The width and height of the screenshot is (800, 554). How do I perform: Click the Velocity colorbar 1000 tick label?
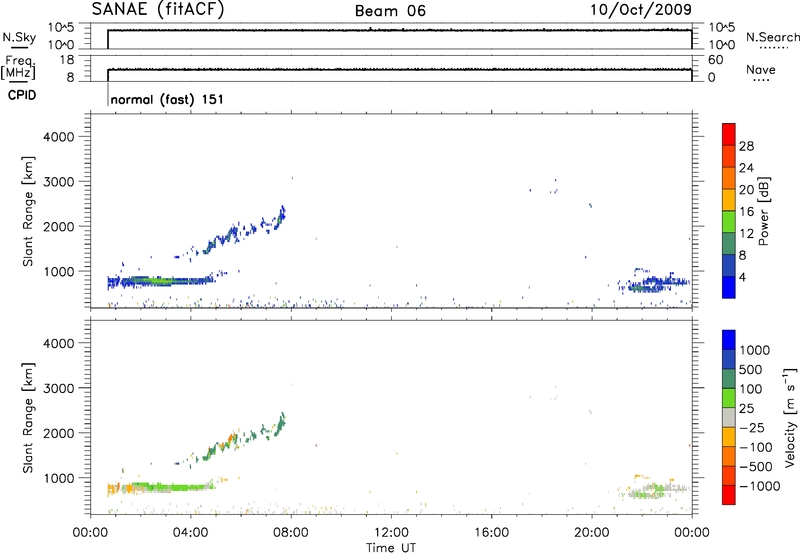[754, 350]
